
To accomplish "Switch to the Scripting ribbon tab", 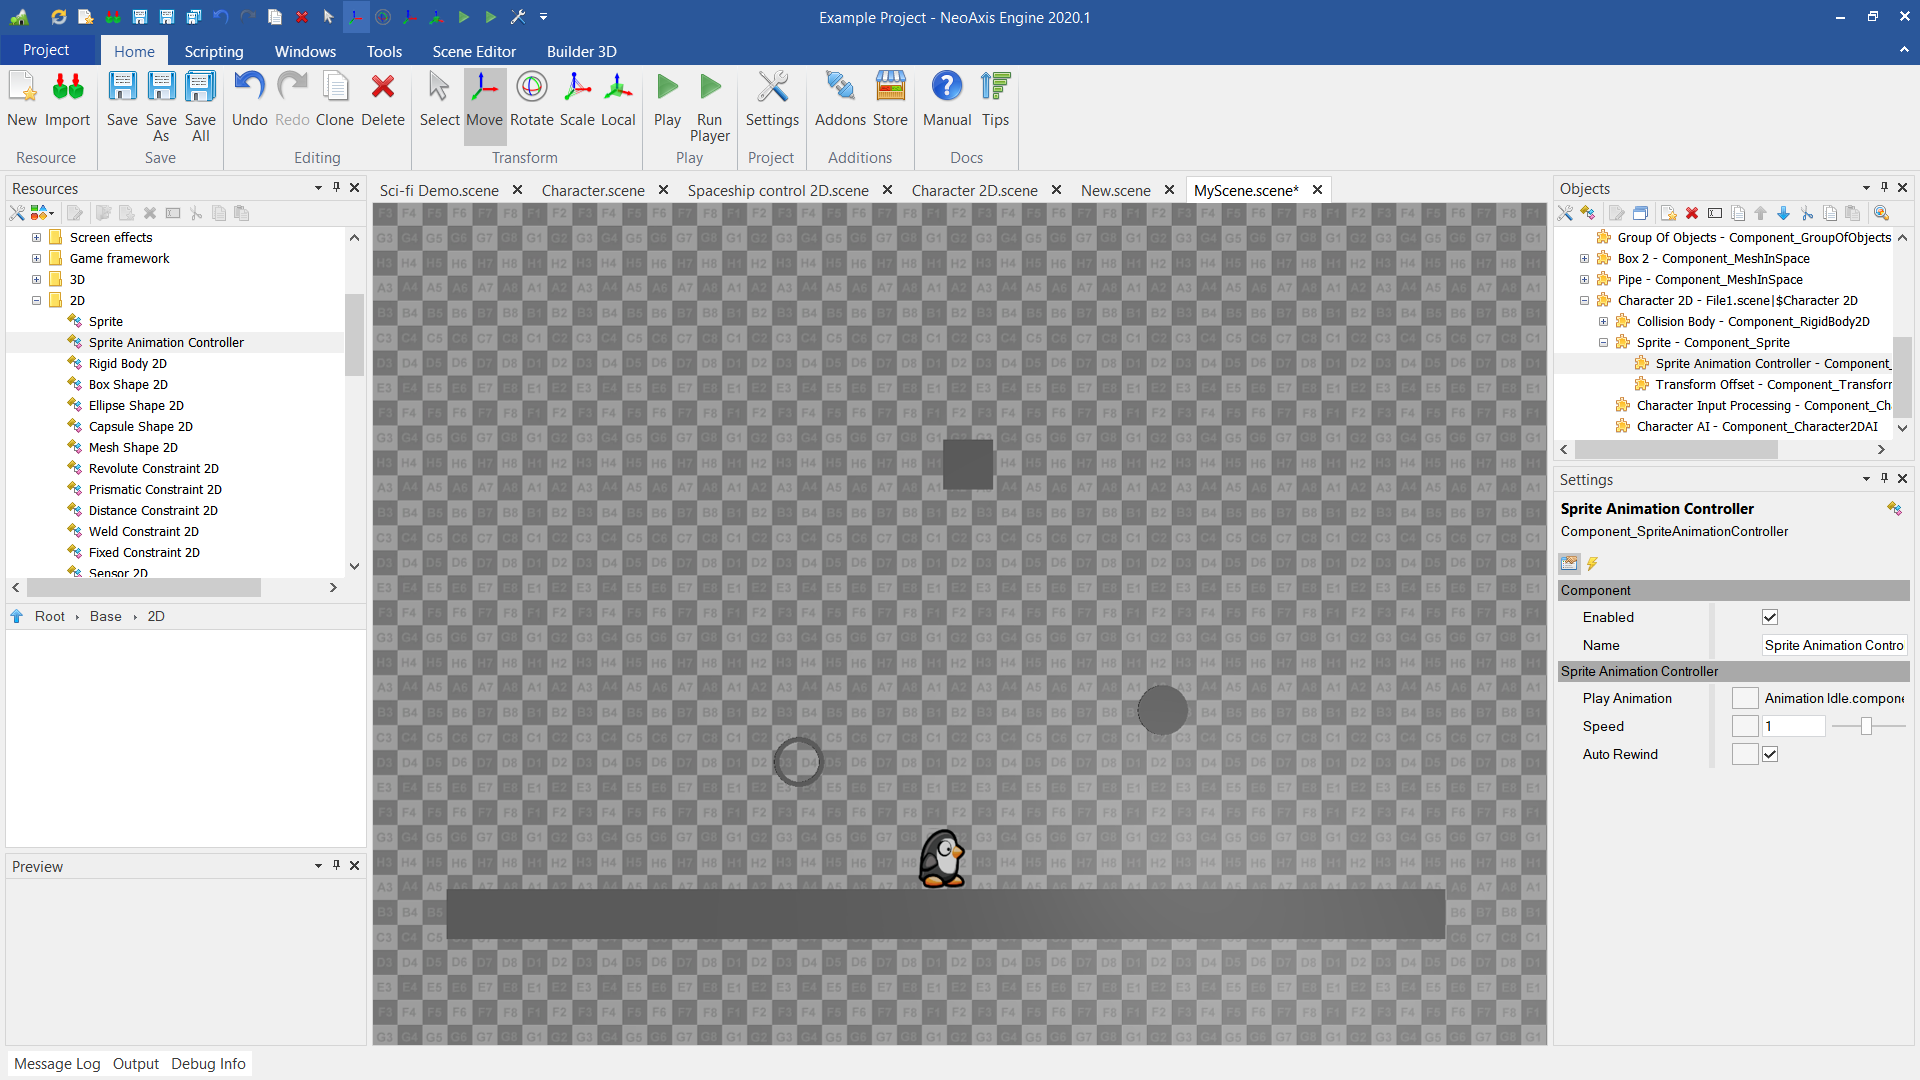I will 213,51.
